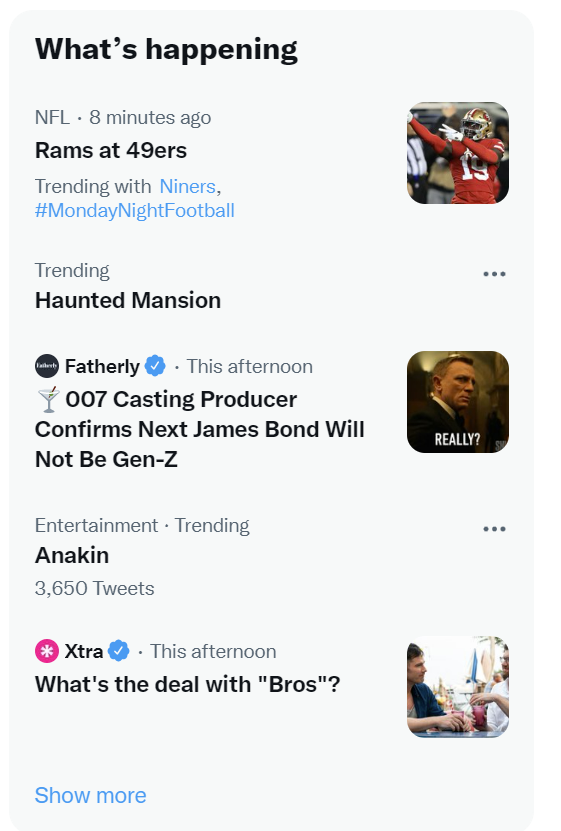Click the Fatherly profile avatar icon
The width and height of the screenshot is (561, 831).
pyautogui.click(x=47, y=366)
